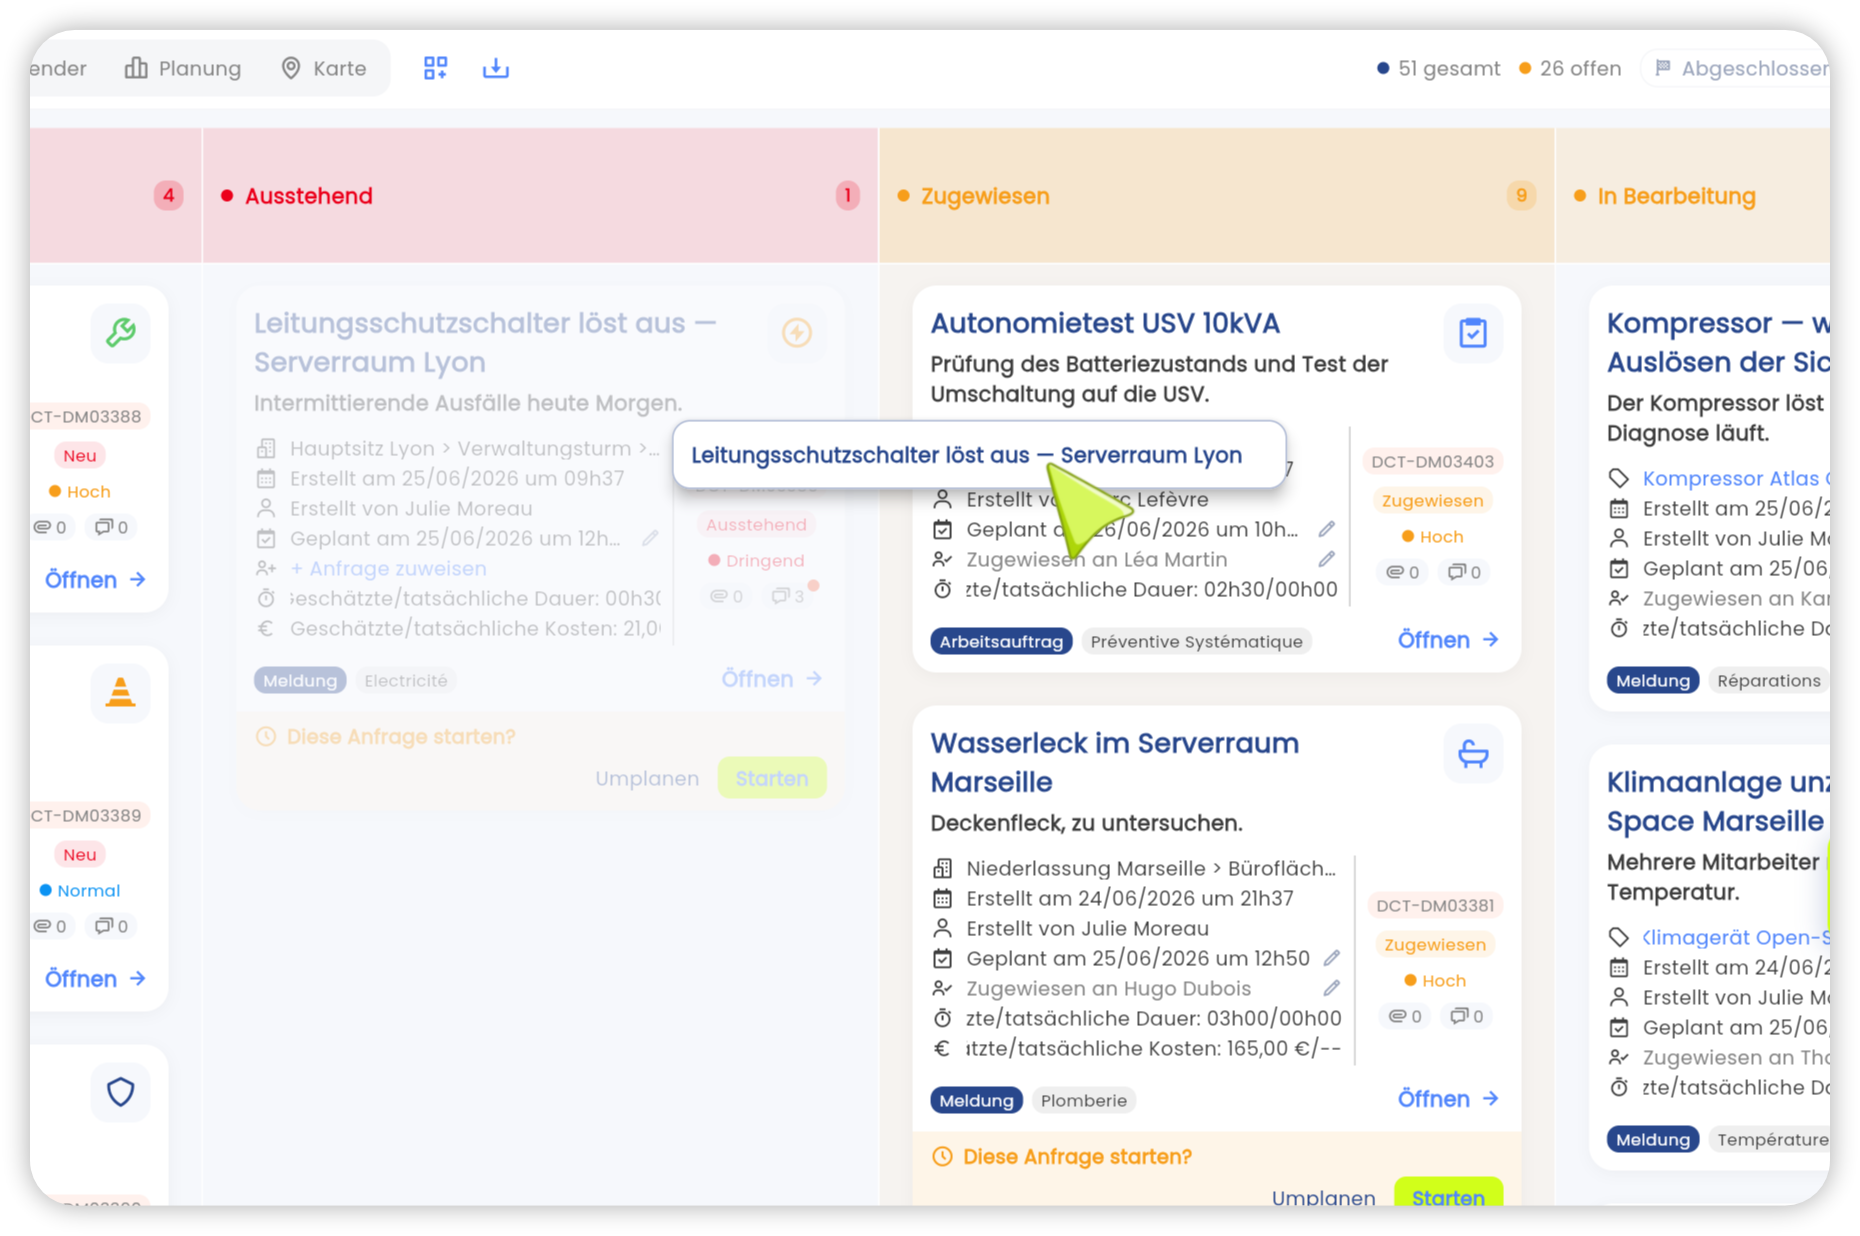The image size is (1860, 1236).
Task: Click the Arbeitsauftrag tag
Action: (1001, 641)
